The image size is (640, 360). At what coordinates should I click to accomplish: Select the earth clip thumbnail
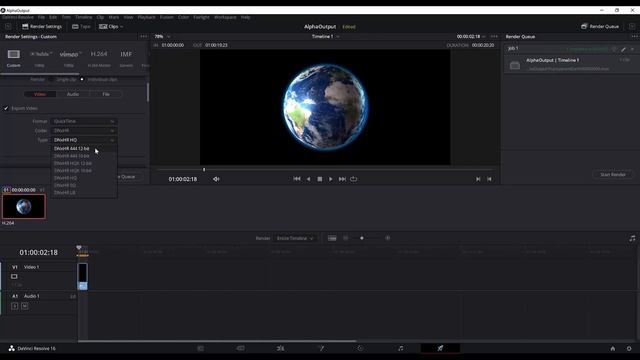pyautogui.click(x=24, y=207)
